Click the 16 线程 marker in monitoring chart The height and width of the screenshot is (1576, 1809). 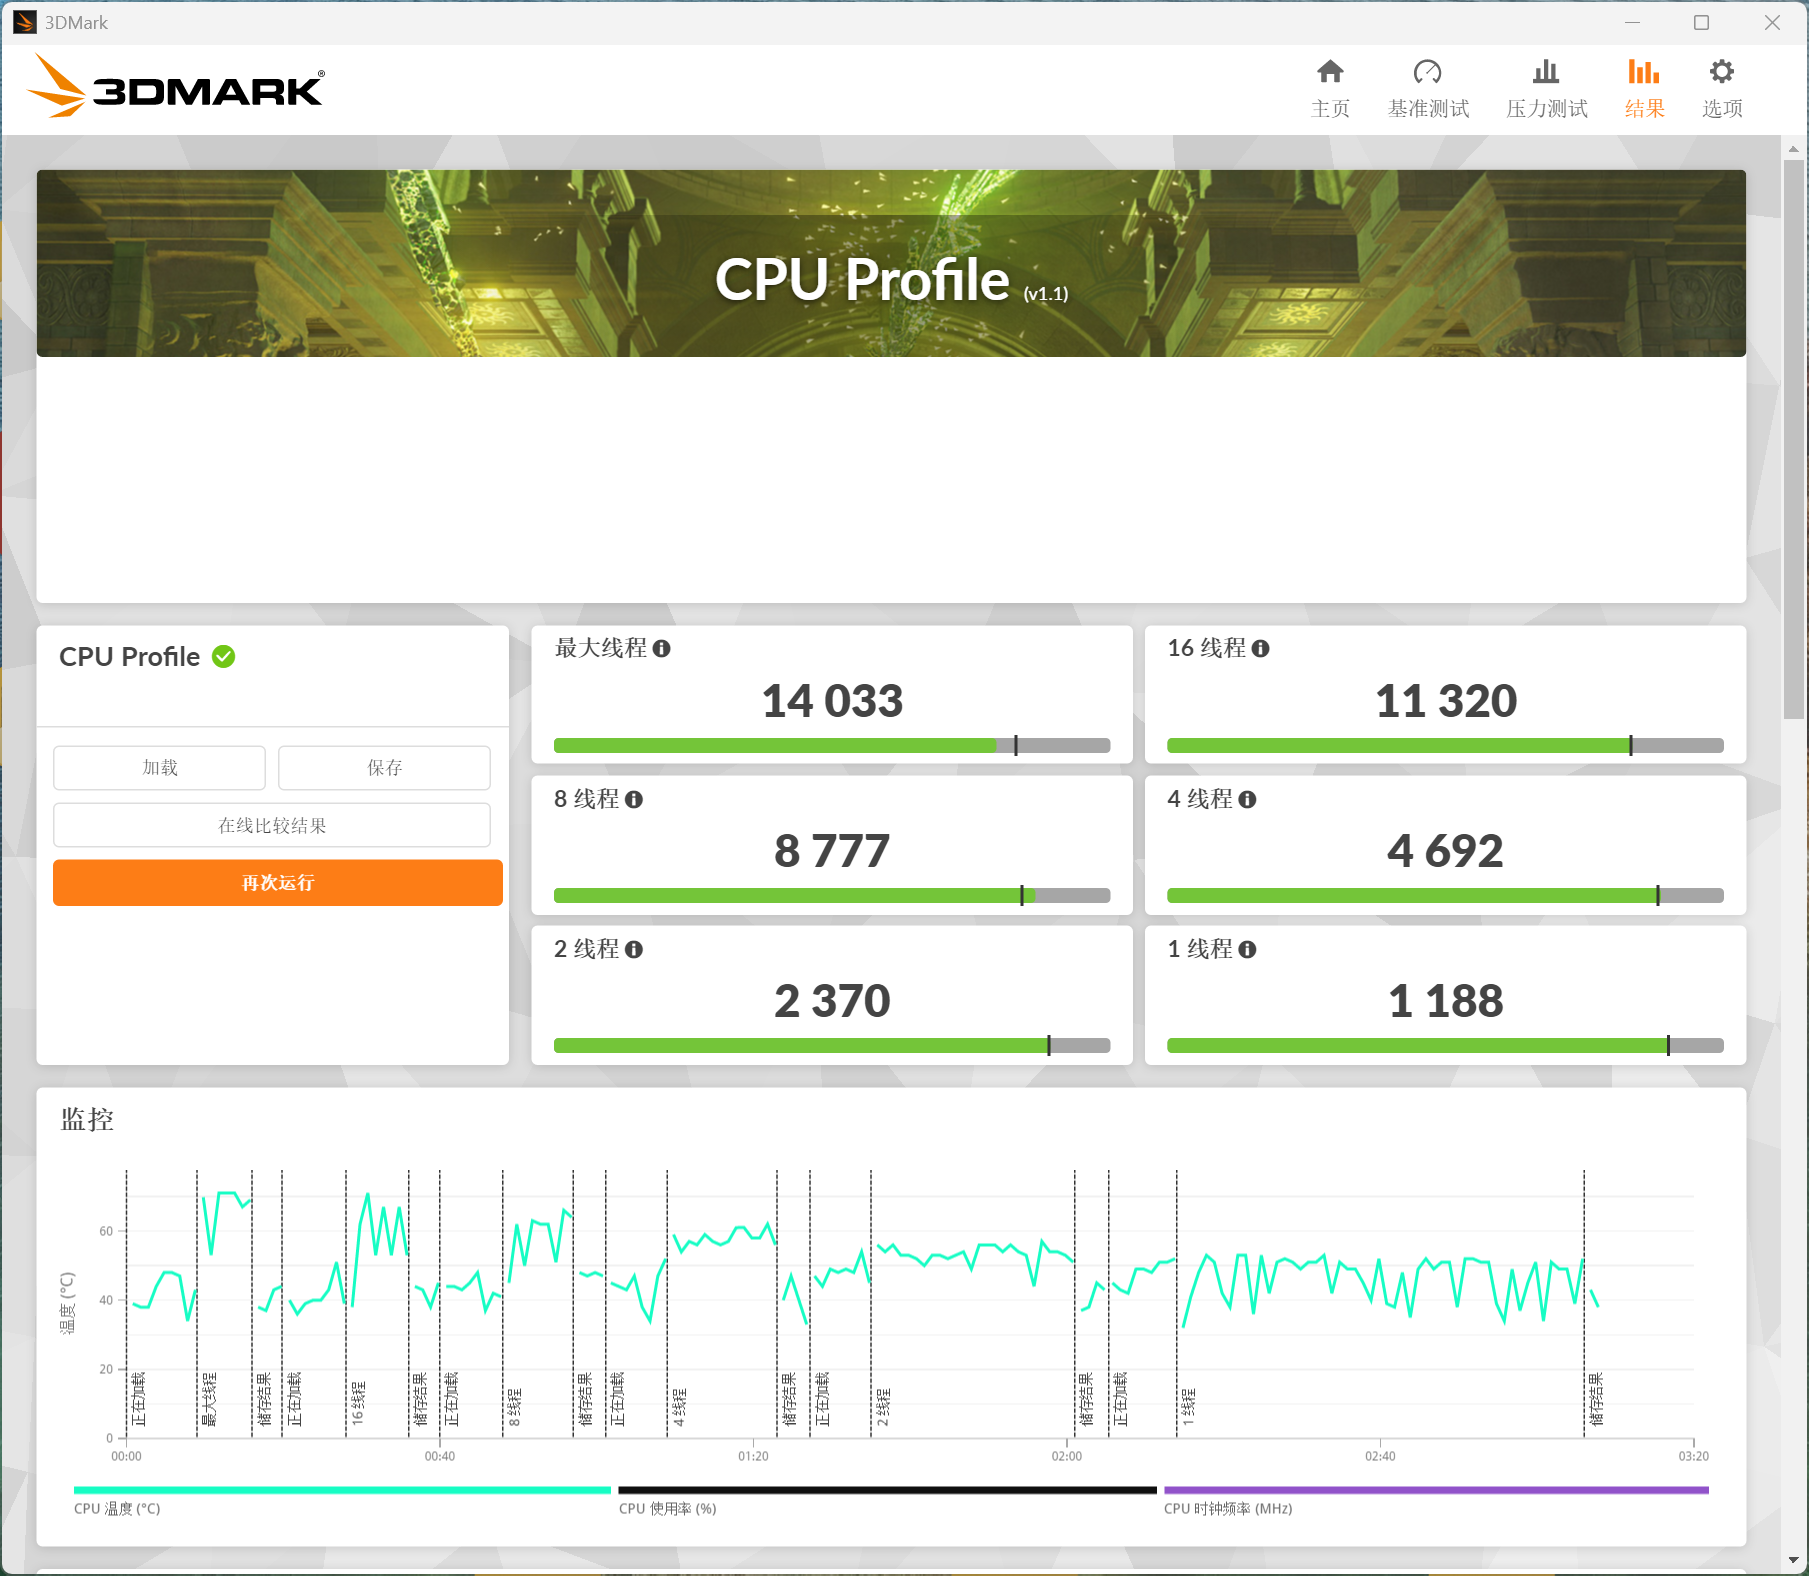coord(359,1403)
